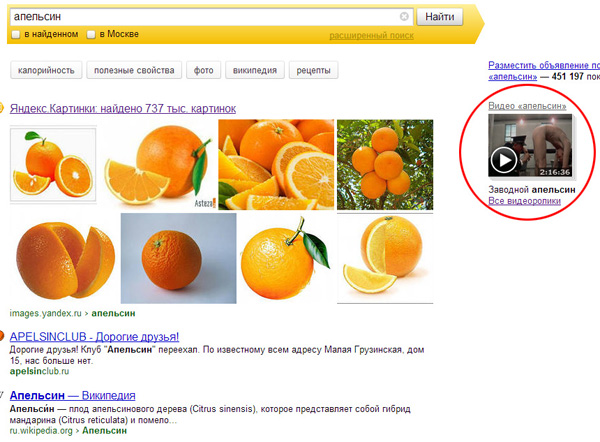Click the "Все видеоролики" link

pos(524,201)
